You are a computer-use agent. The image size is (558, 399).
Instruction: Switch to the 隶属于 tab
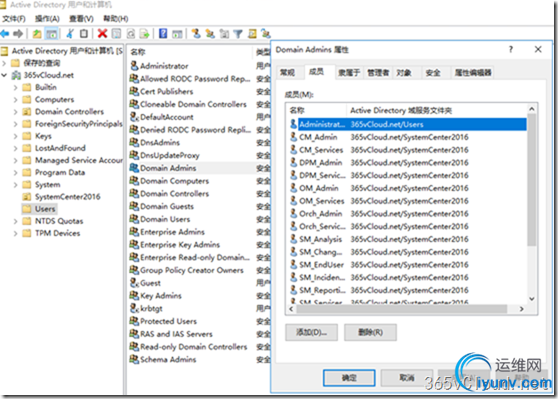349,73
